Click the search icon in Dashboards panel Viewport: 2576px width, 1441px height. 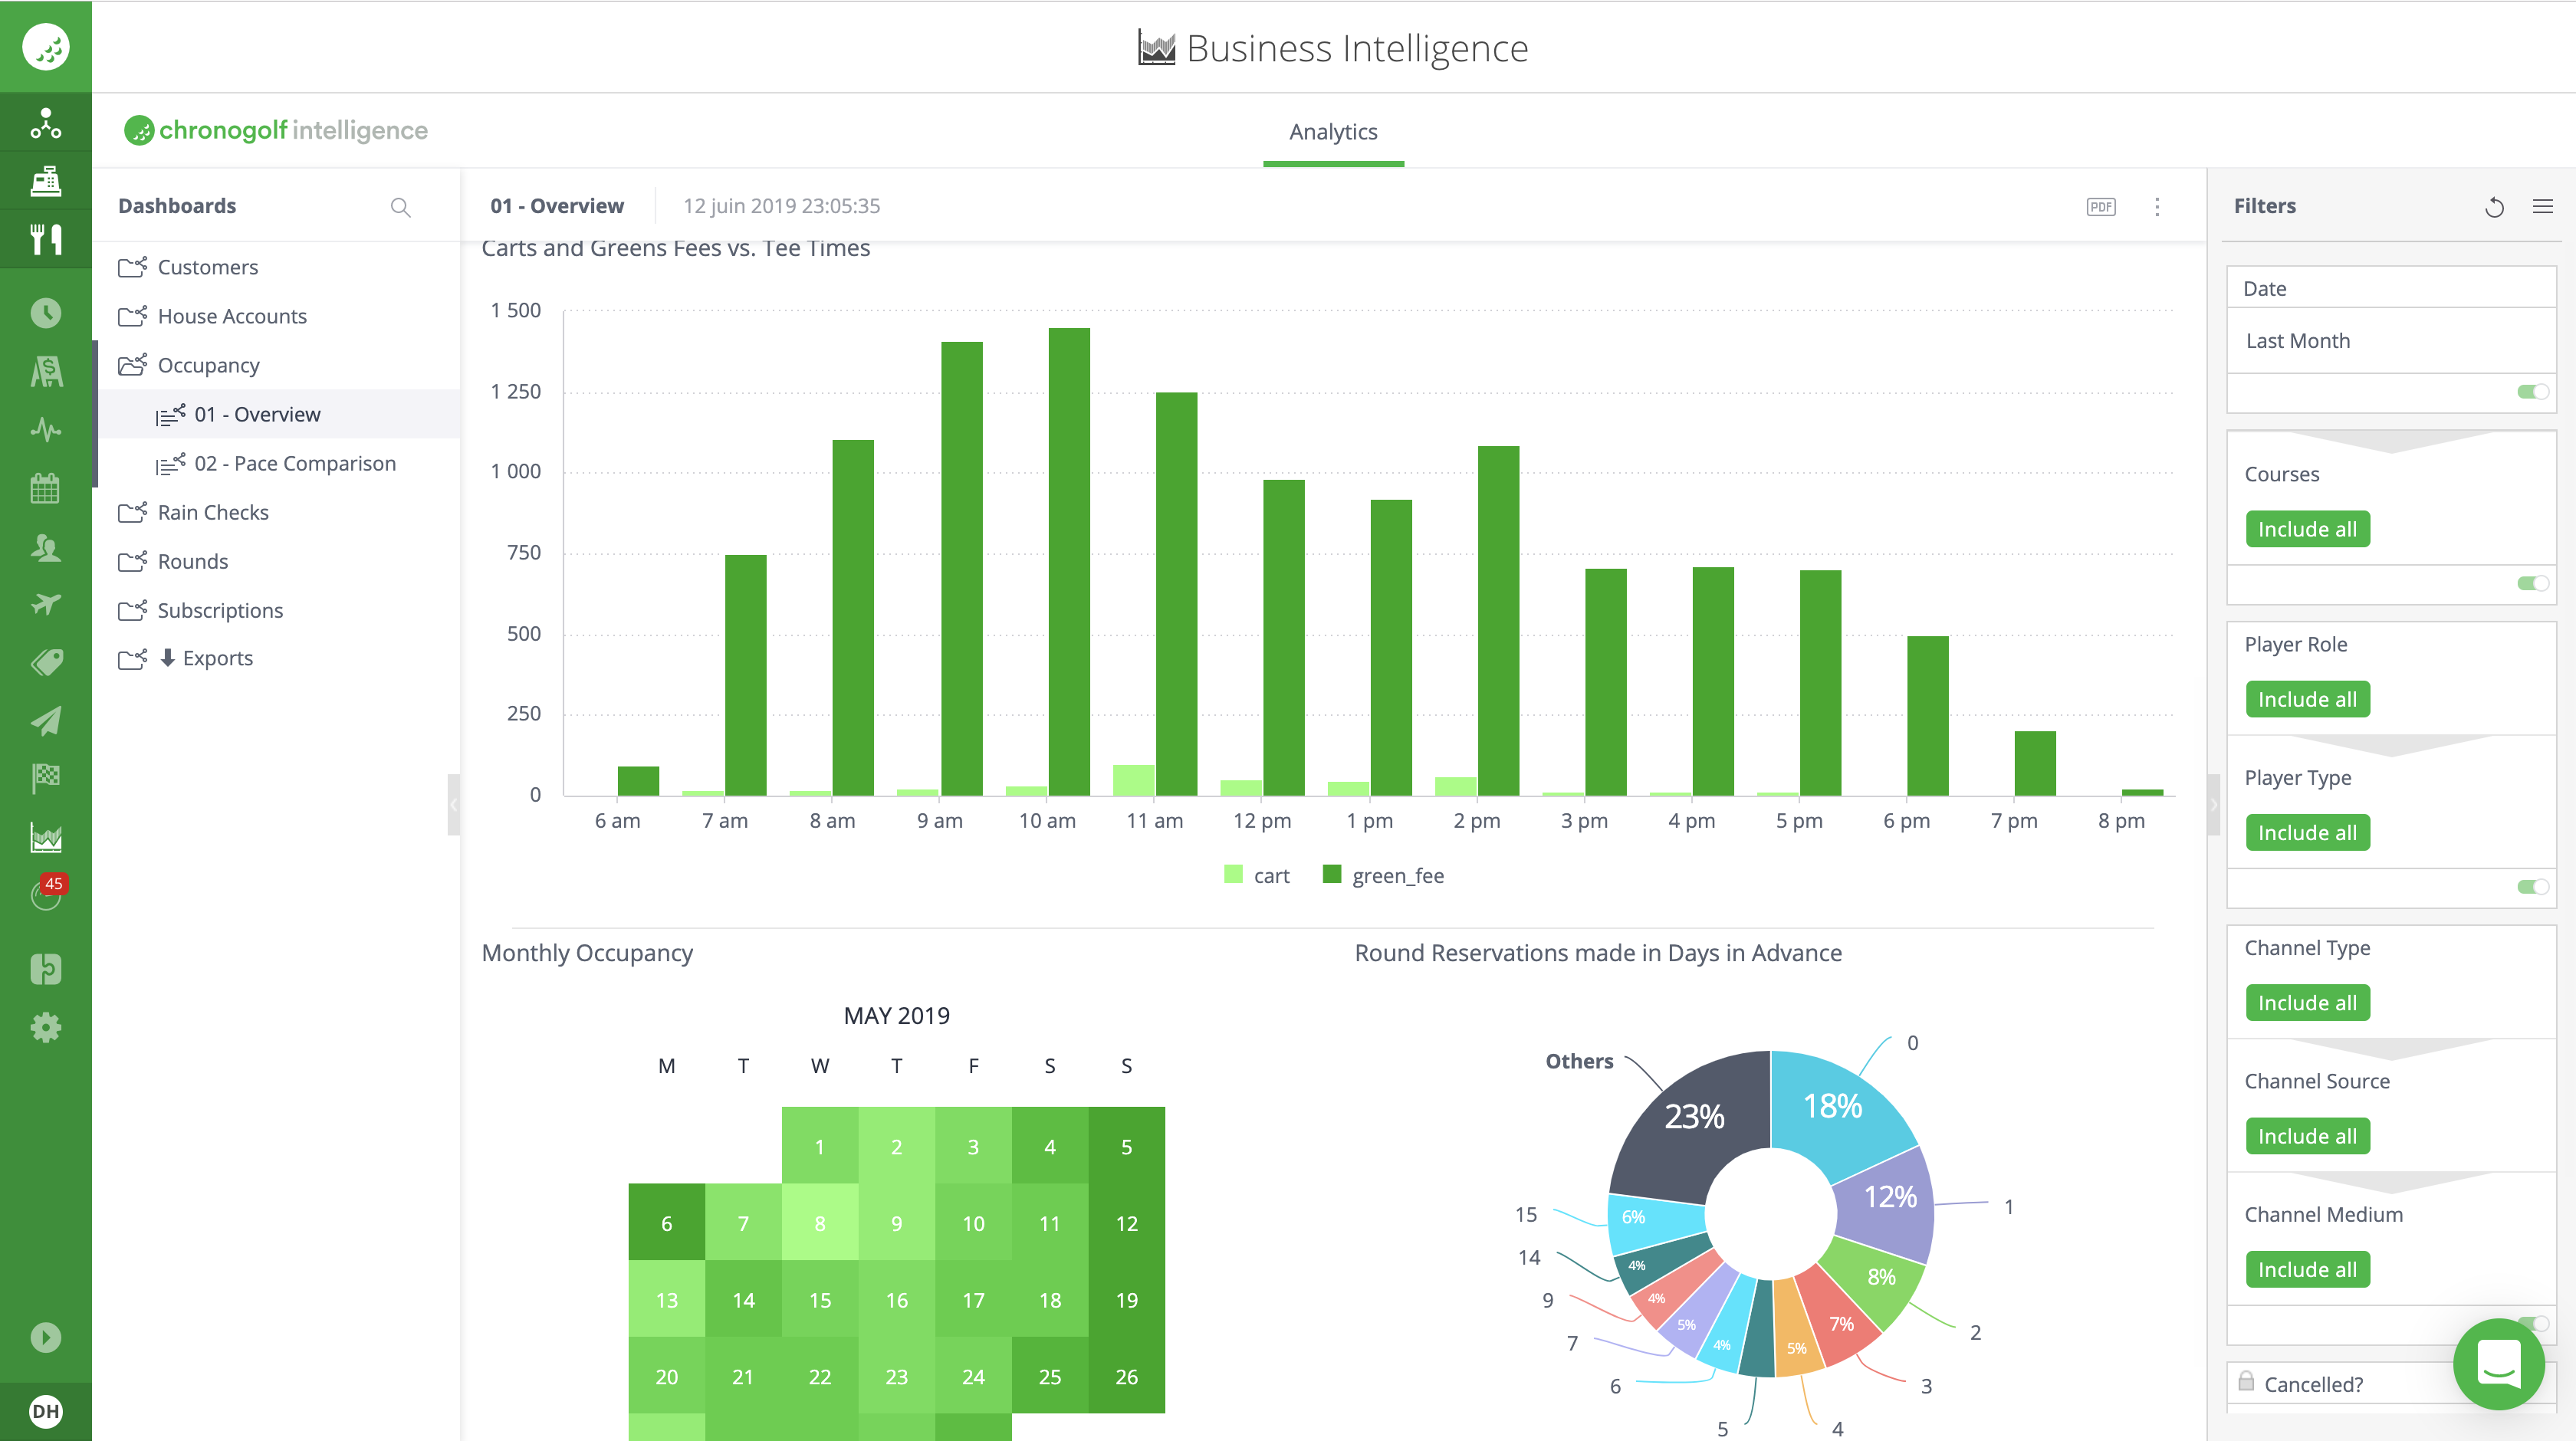click(x=400, y=207)
